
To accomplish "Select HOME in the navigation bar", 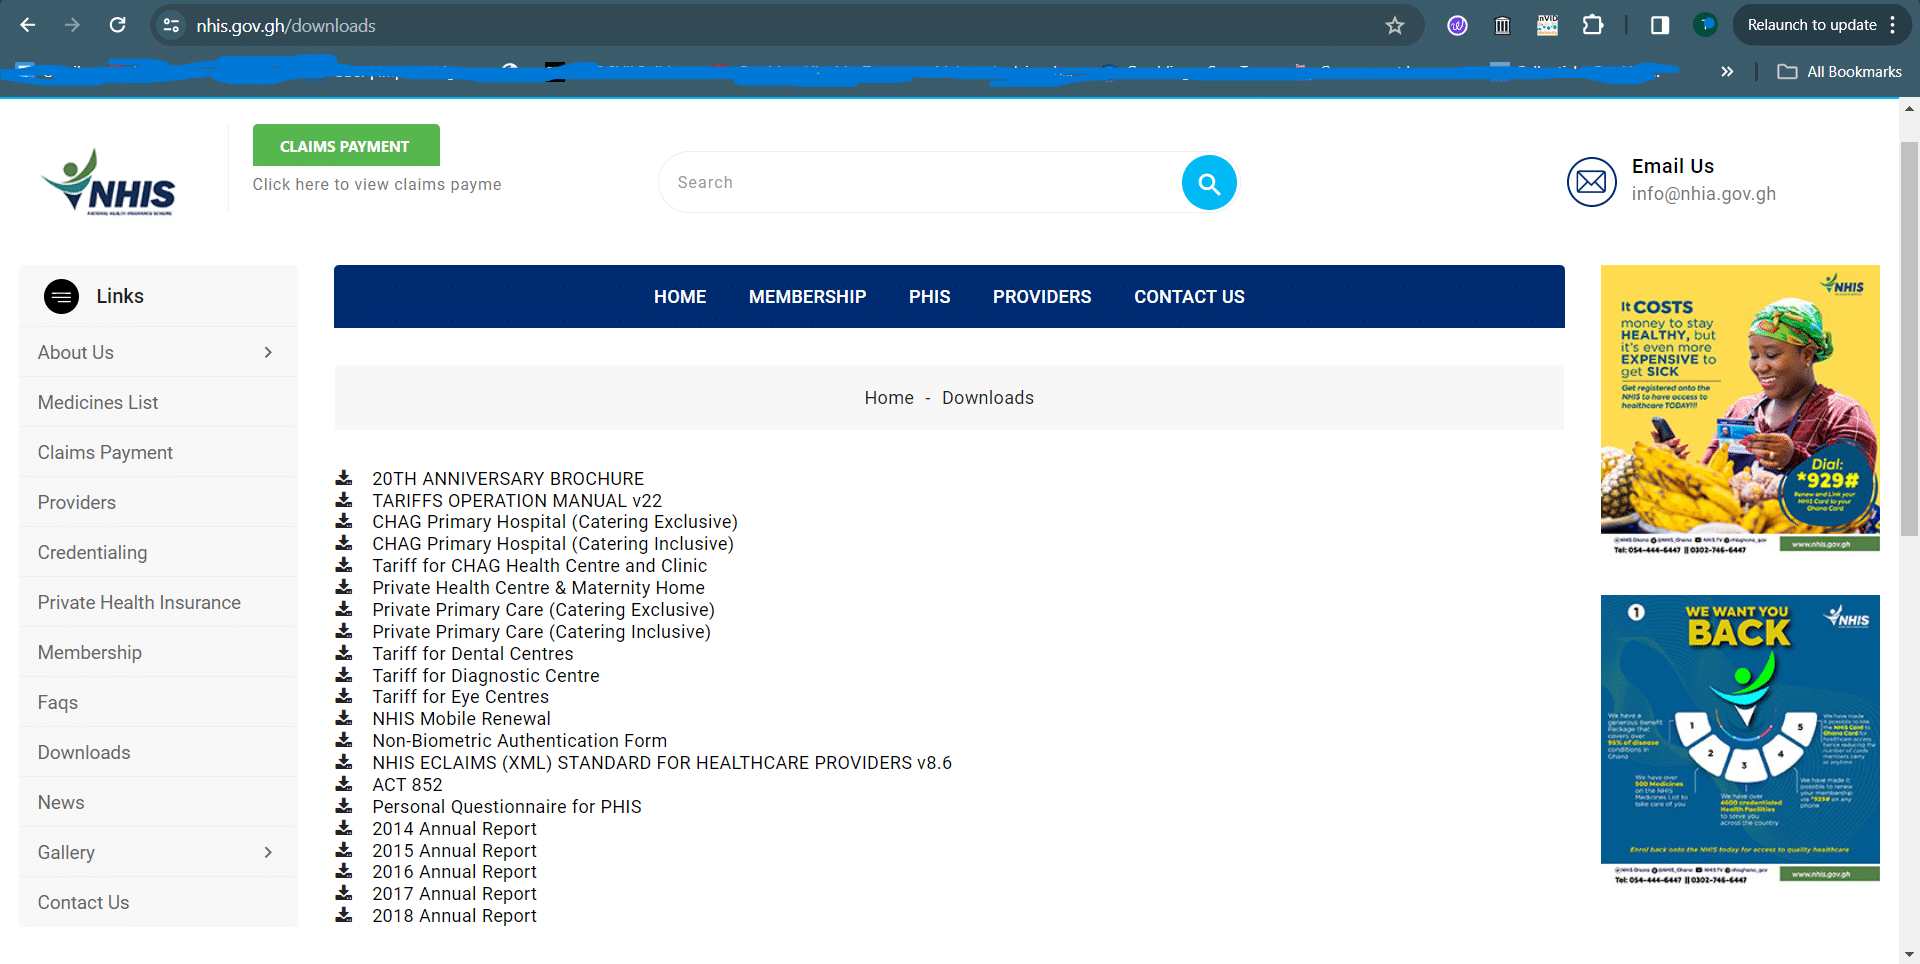I will (x=680, y=297).
